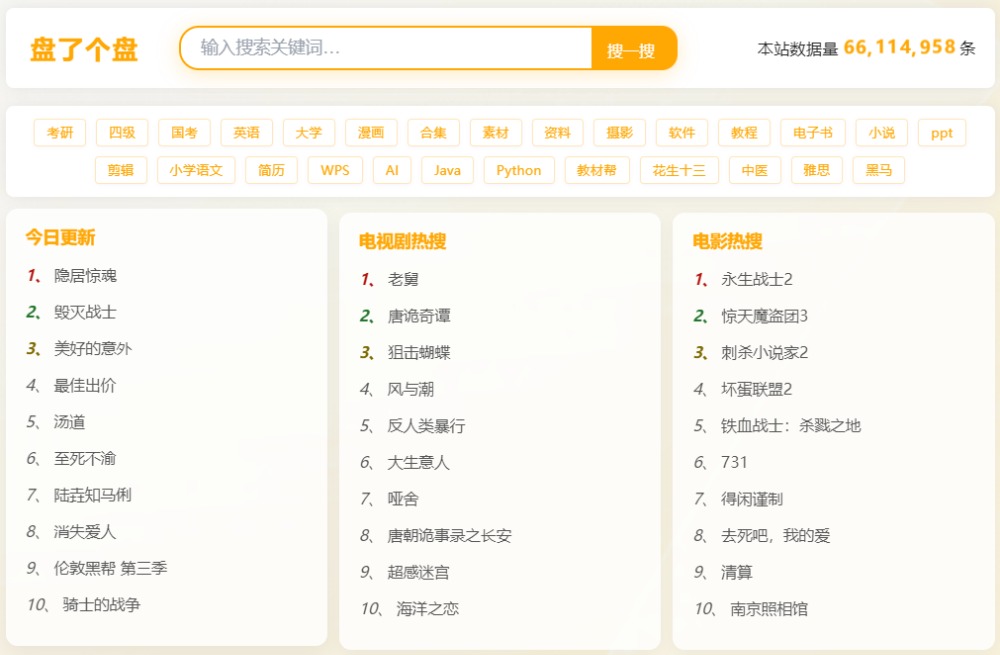Click the 盘了个盘 site logo

(x=84, y=49)
